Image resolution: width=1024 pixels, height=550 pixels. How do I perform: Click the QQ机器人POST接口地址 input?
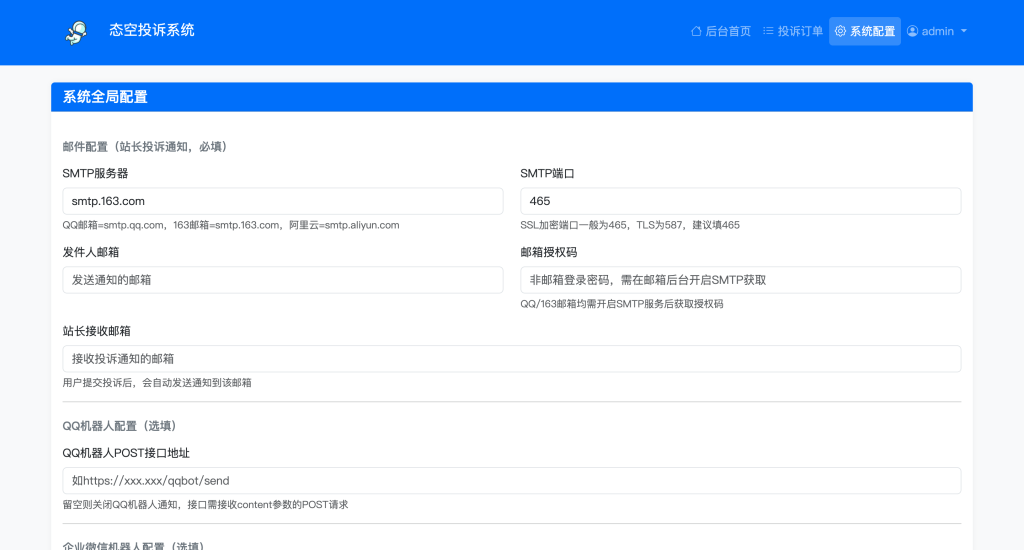tap(512, 481)
